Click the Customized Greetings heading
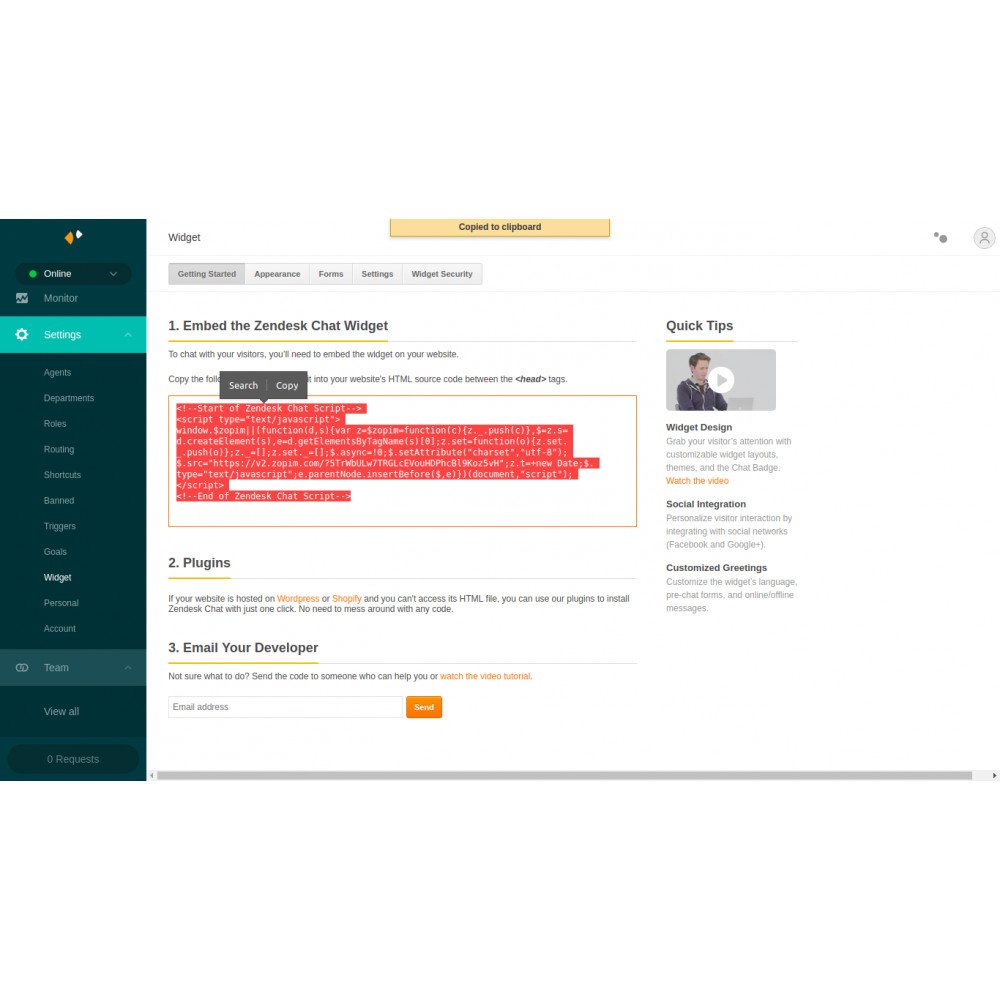This screenshot has height=1000, width=1000. coord(716,568)
